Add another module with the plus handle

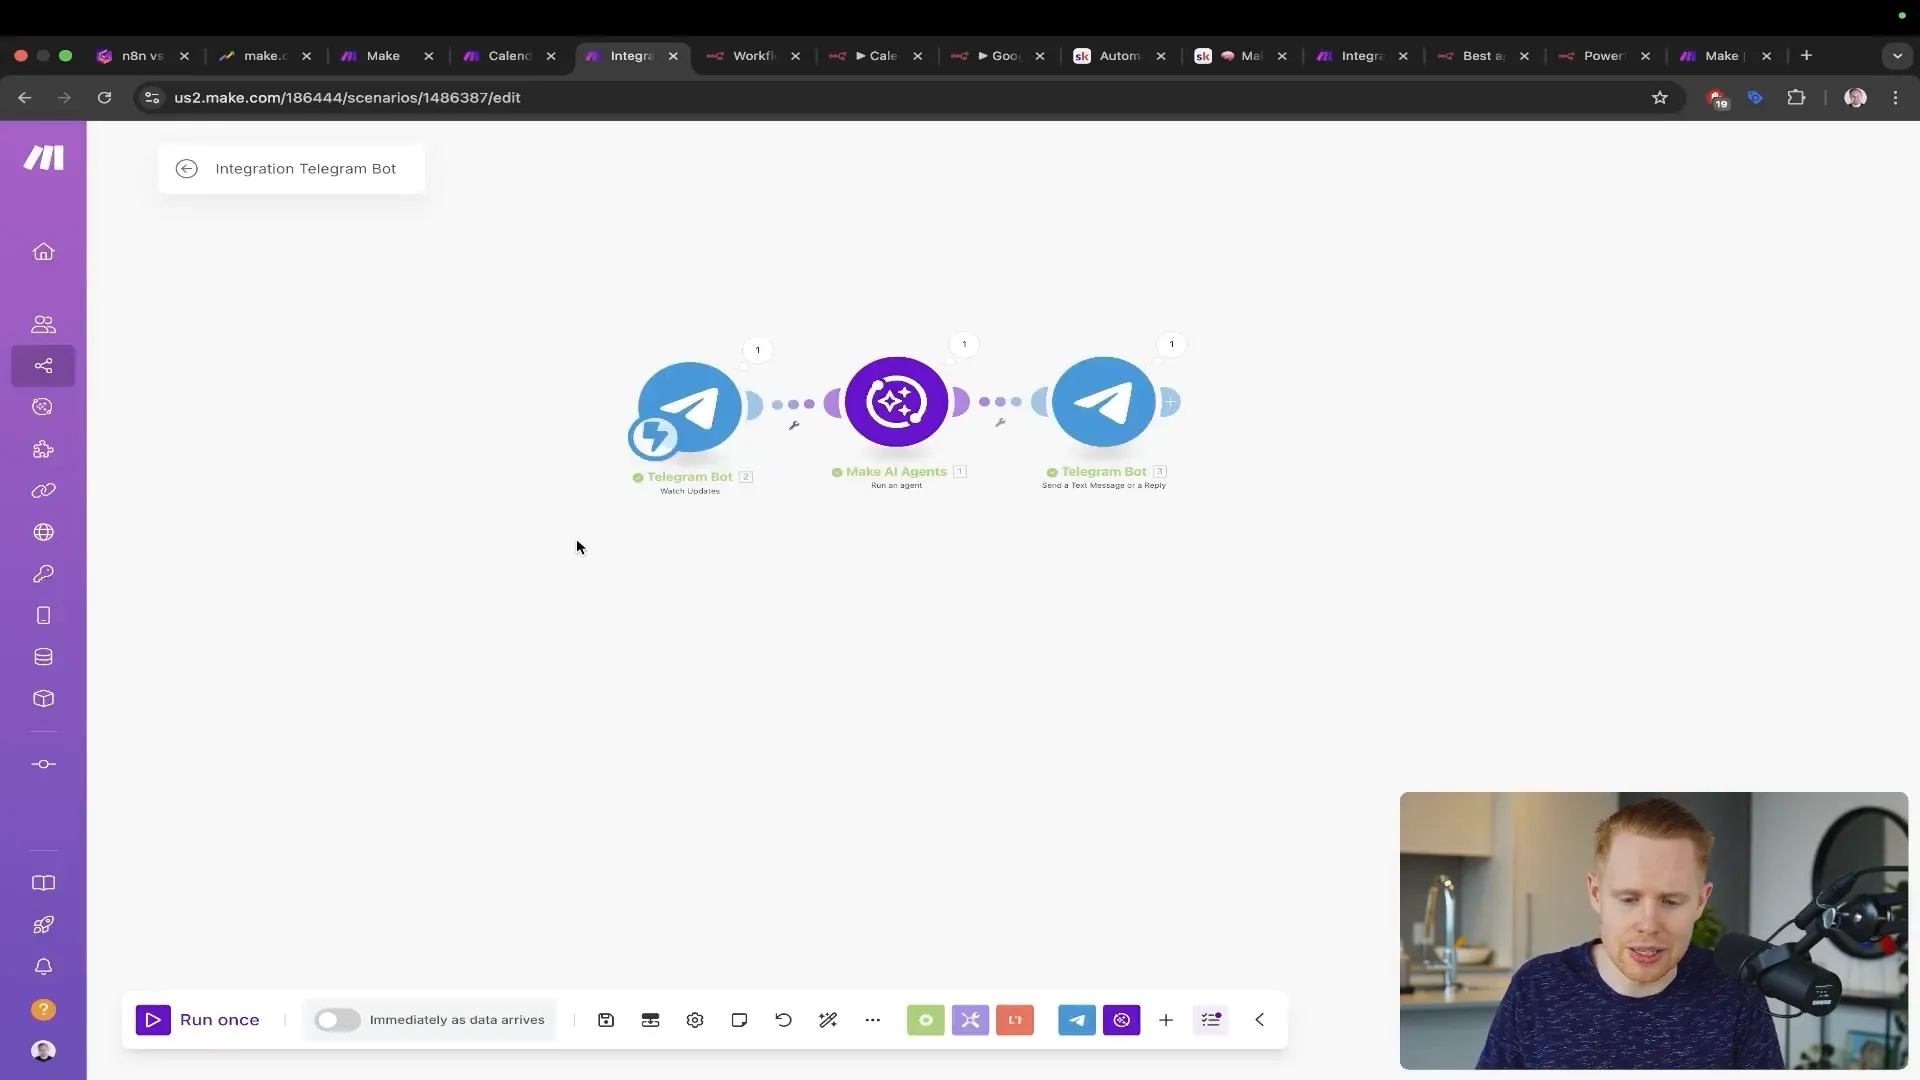(1170, 402)
